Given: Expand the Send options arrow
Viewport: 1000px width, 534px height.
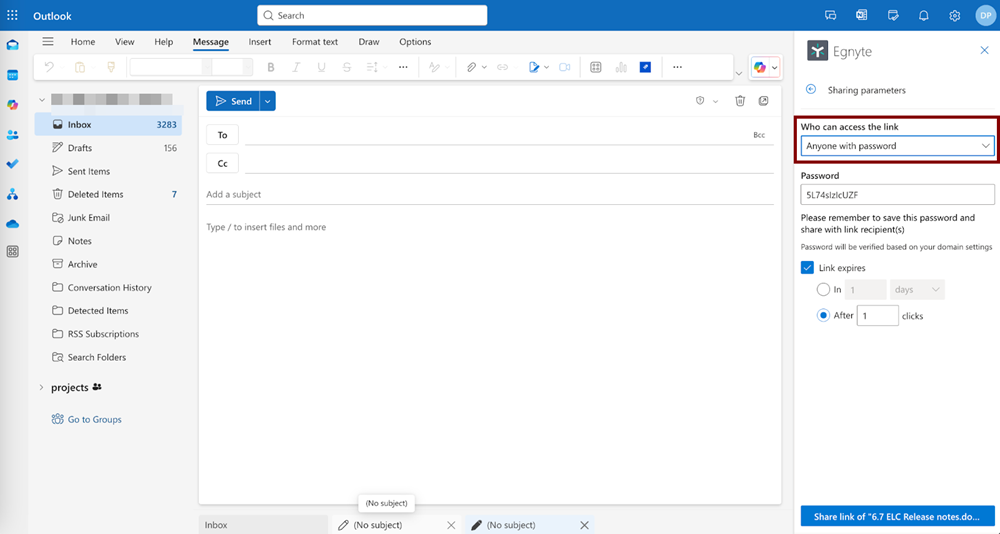Looking at the screenshot, I should (268, 101).
